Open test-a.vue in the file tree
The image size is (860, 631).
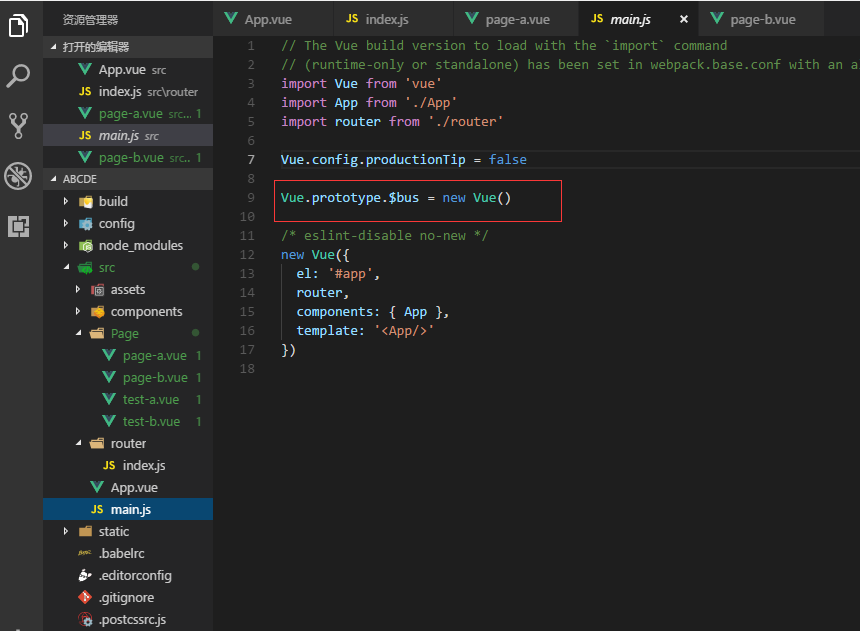(x=151, y=399)
